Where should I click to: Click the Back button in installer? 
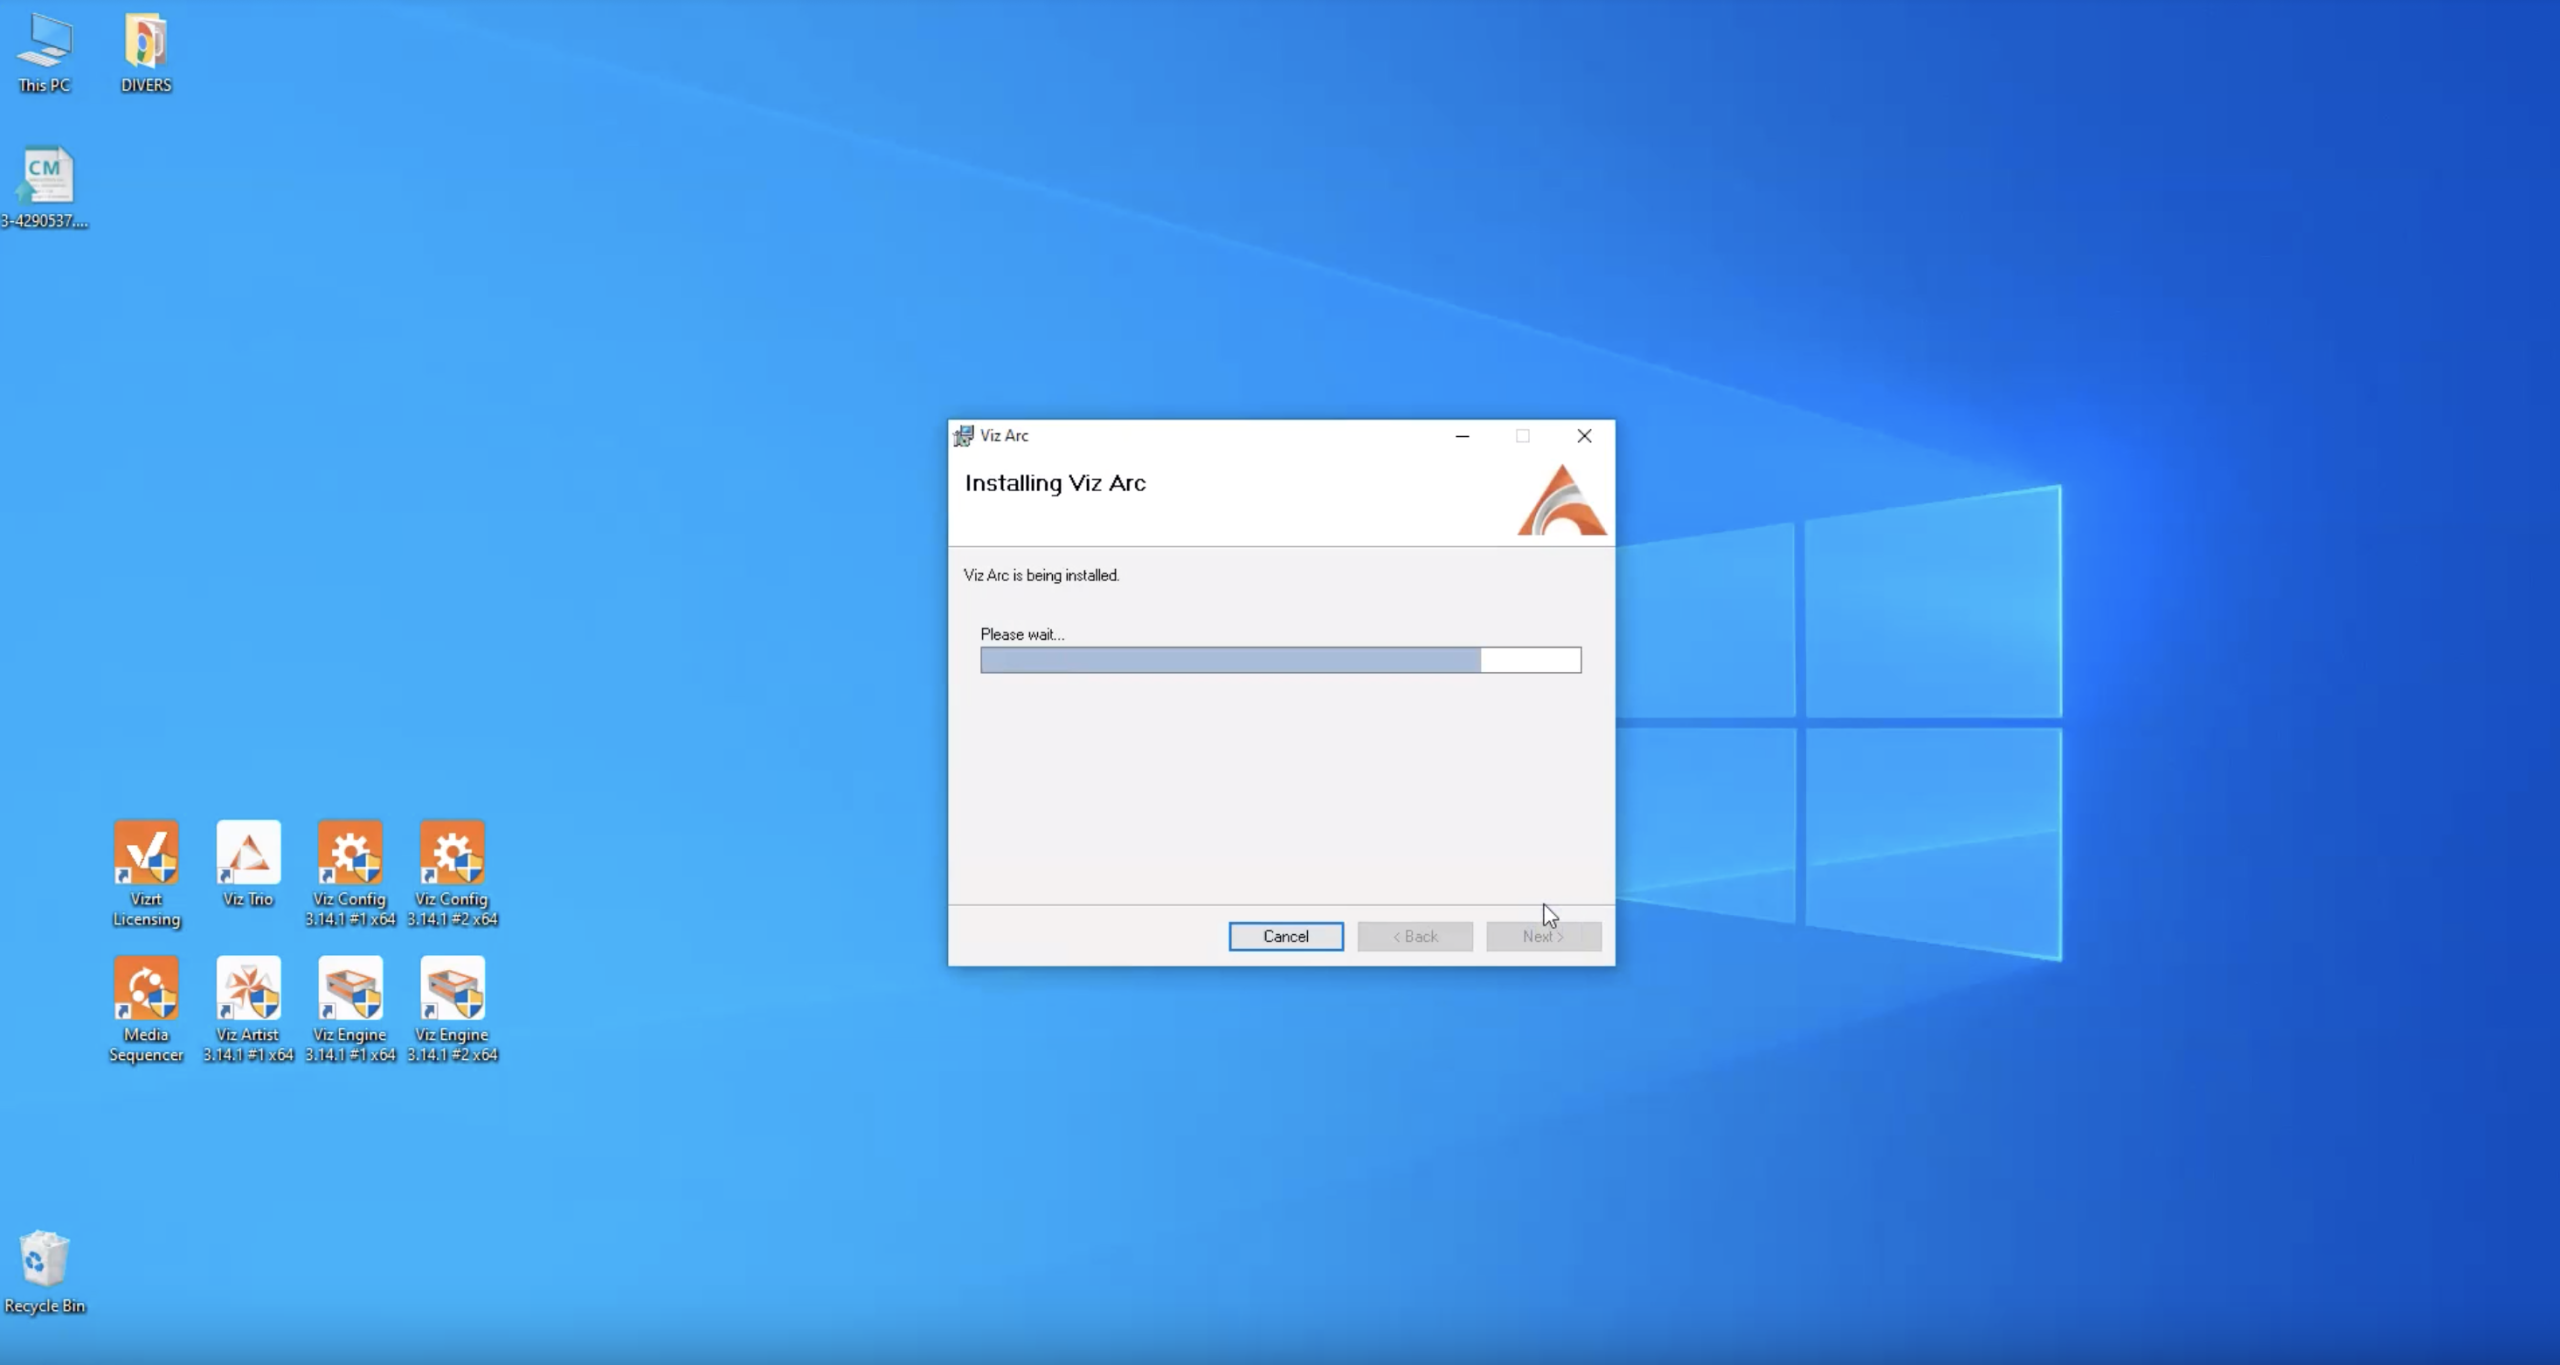[1414, 936]
